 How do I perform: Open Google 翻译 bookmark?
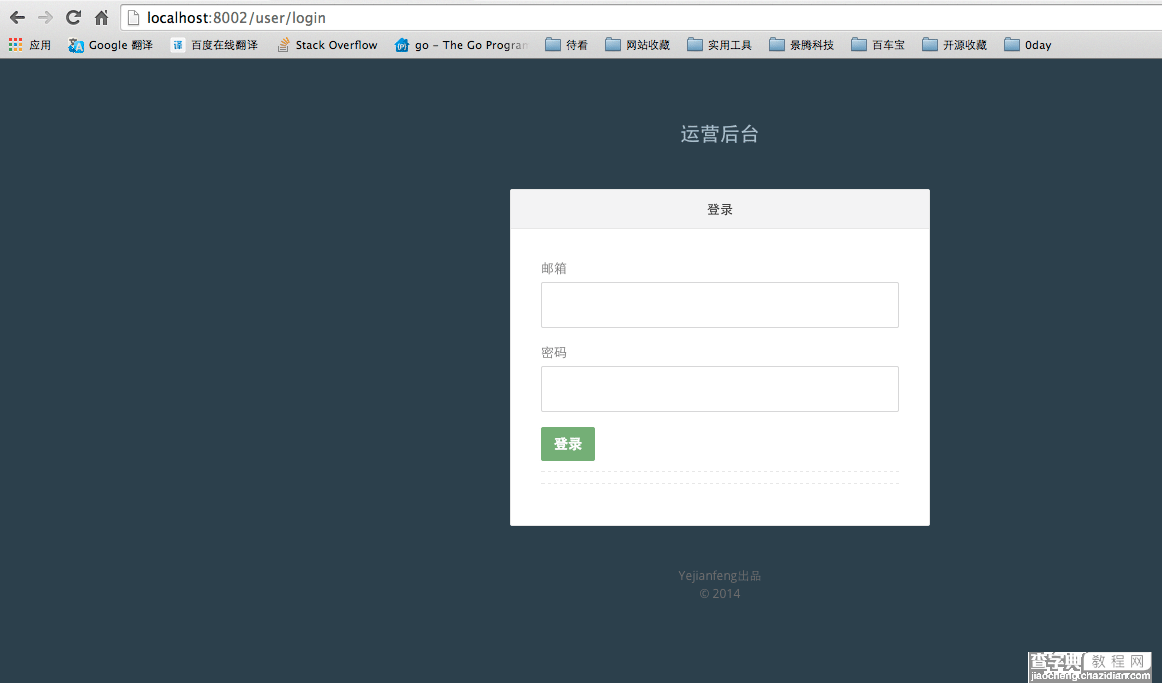[110, 45]
